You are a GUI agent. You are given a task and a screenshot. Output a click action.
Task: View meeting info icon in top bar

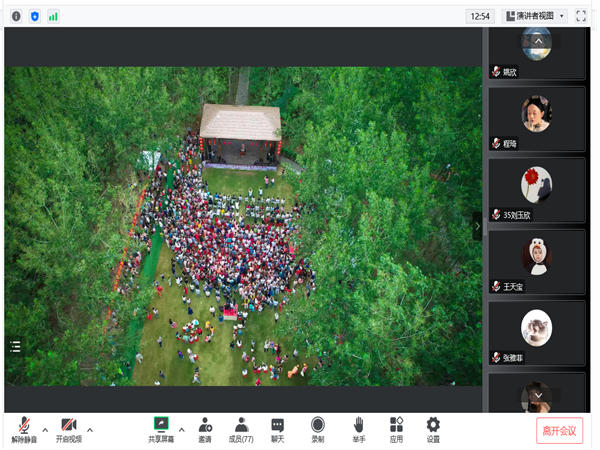coord(16,16)
